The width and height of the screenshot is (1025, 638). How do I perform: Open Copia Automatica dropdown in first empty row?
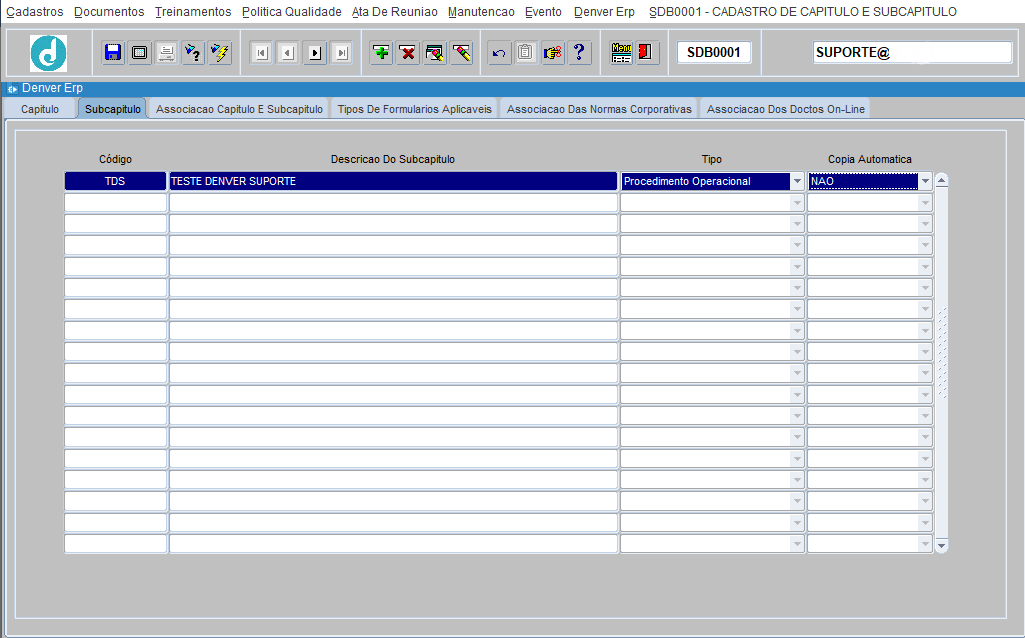tap(925, 203)
